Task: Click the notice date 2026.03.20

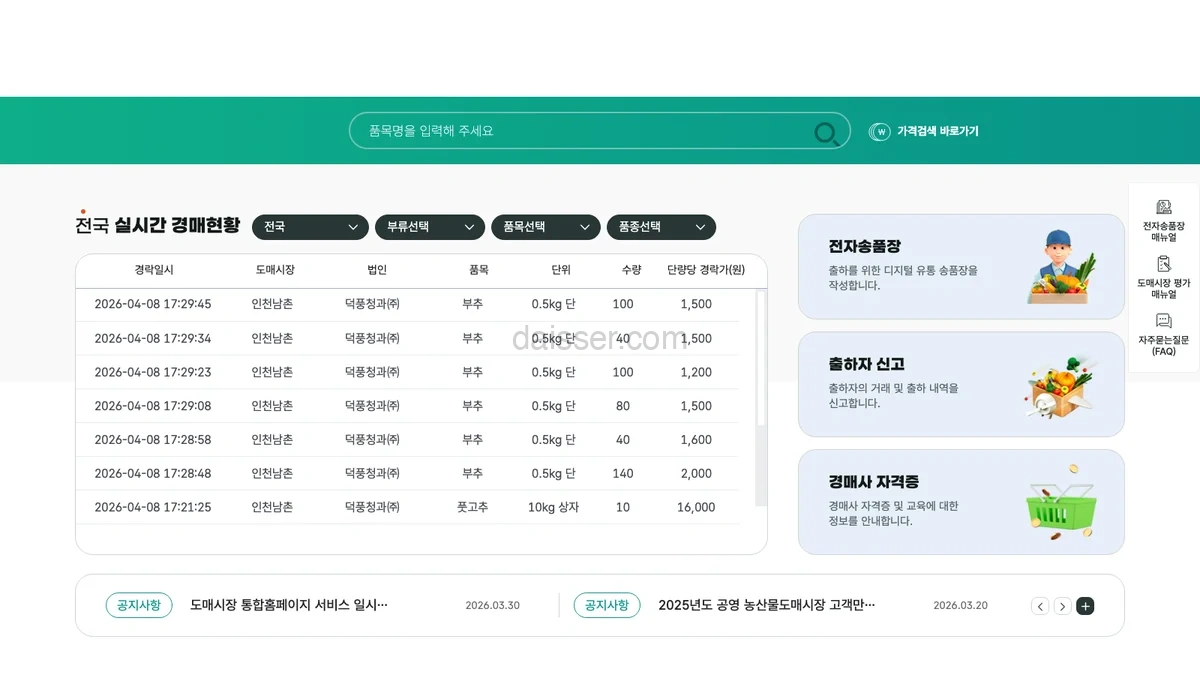Action: point(960,605)
